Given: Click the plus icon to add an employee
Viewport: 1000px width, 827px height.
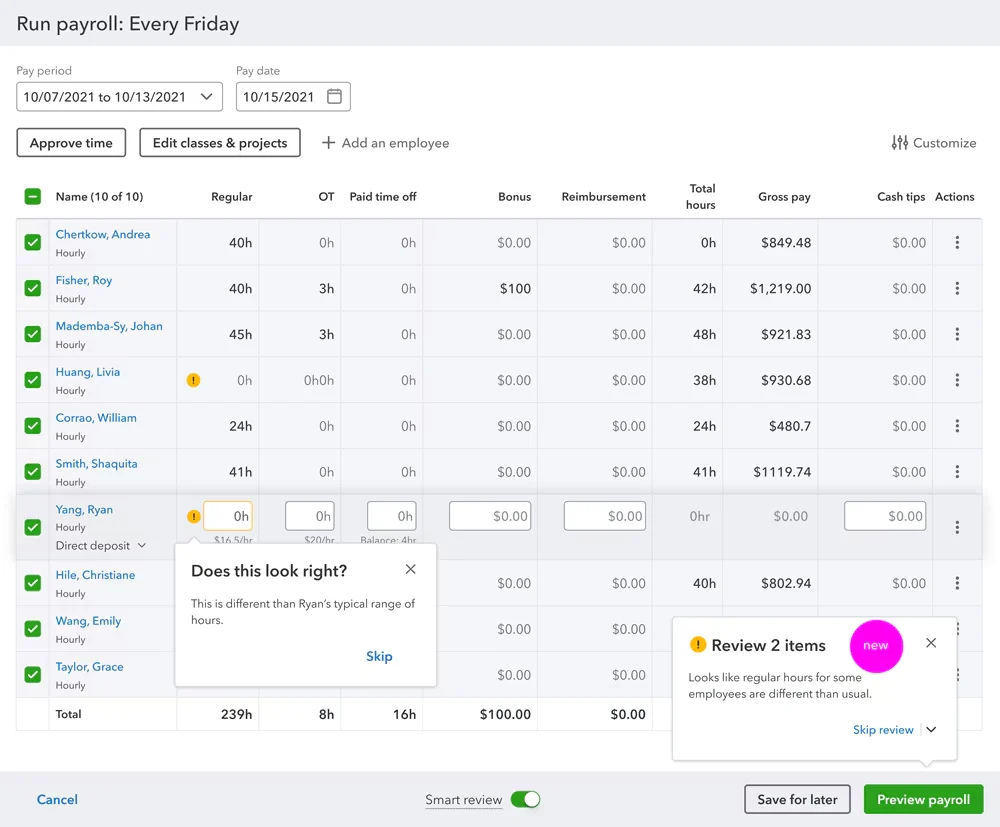Looking at the screenshot, I should coord(328,143).
